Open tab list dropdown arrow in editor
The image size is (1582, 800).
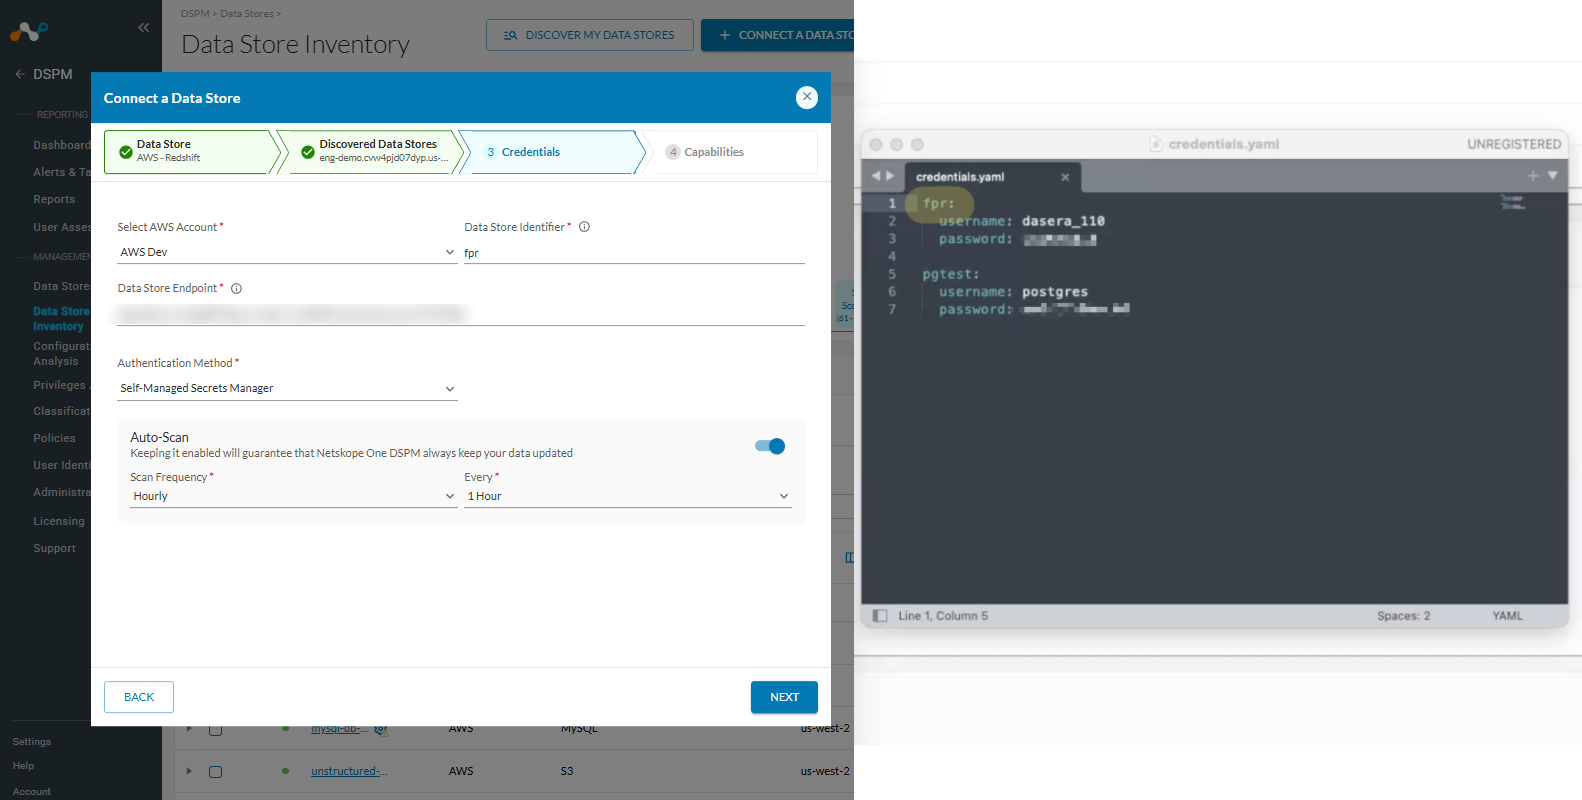1553,176
